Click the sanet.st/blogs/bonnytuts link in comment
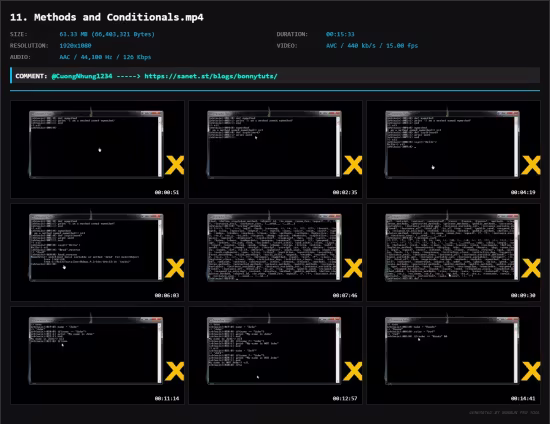 [211, 76]
